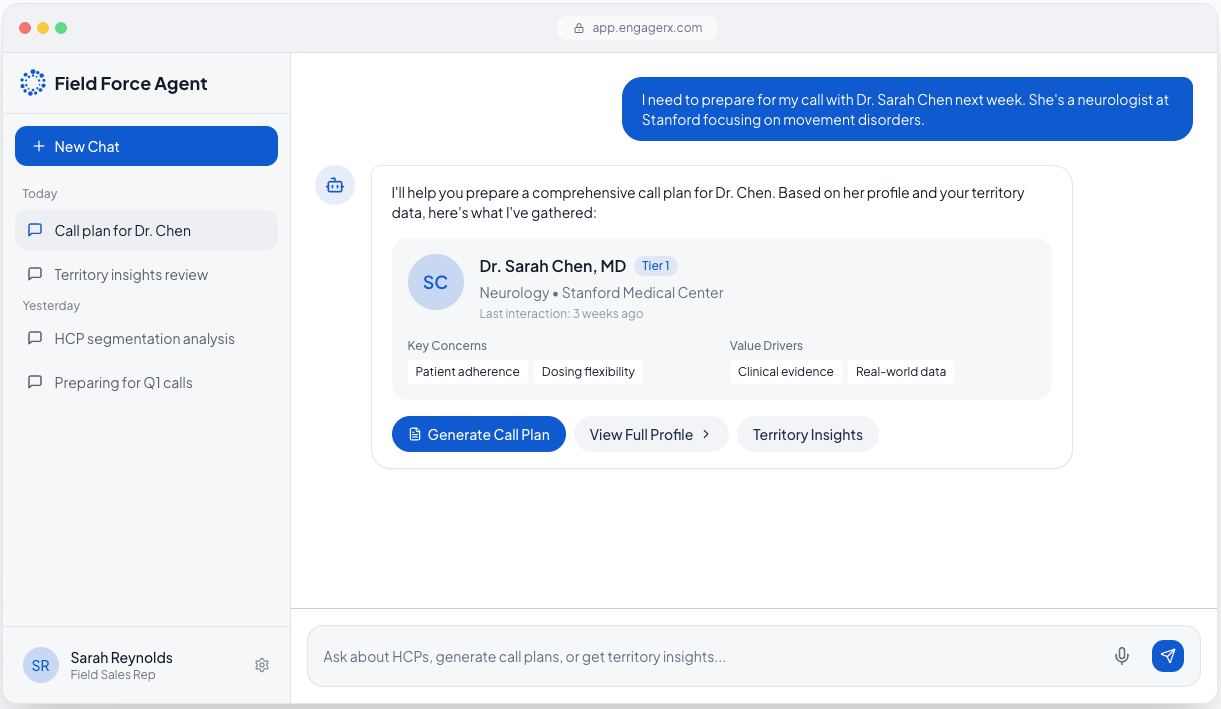Click the Dr. Sarah Chen, MD name
1221x709 pixels.
[553, 266]
